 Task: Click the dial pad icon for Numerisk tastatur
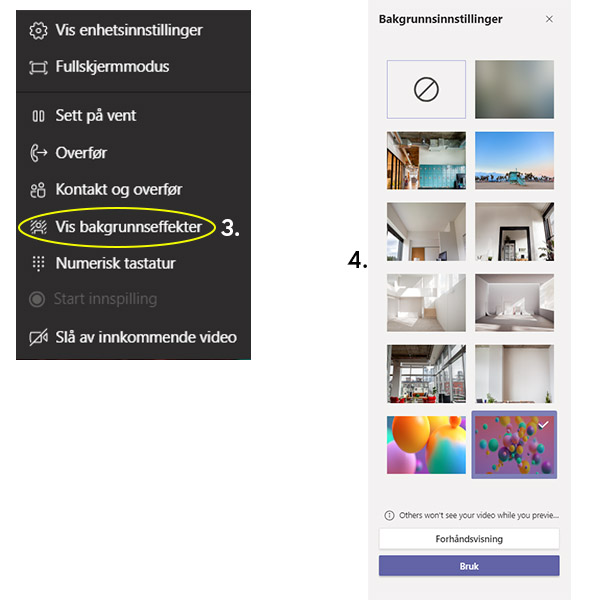click(x=38, y=263)
